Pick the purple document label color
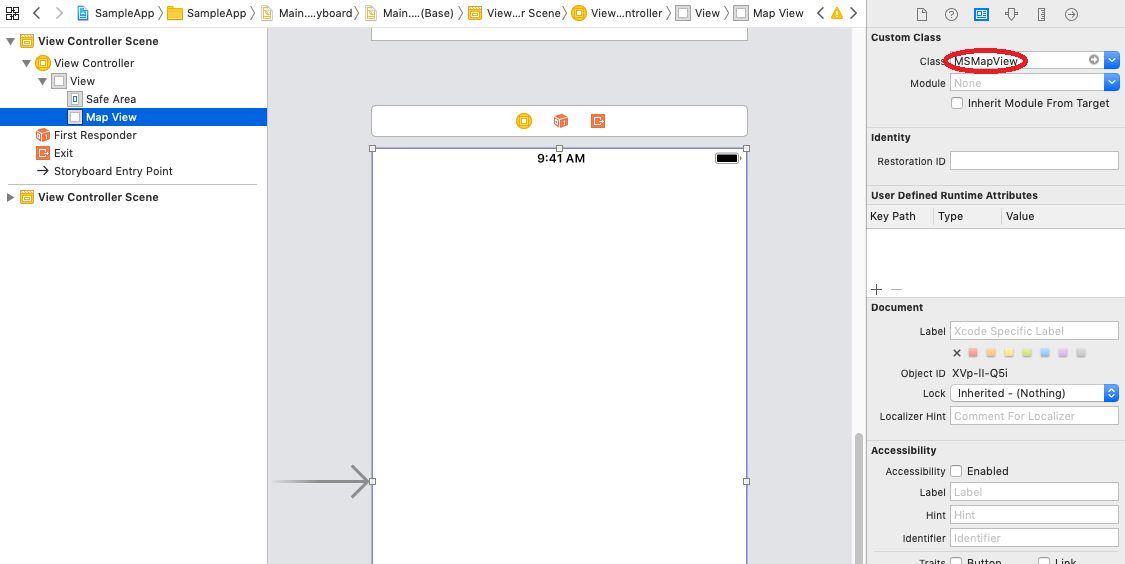Image resolution: width=1125 pixels, height=564 pixels. [x=1063, y=352]
